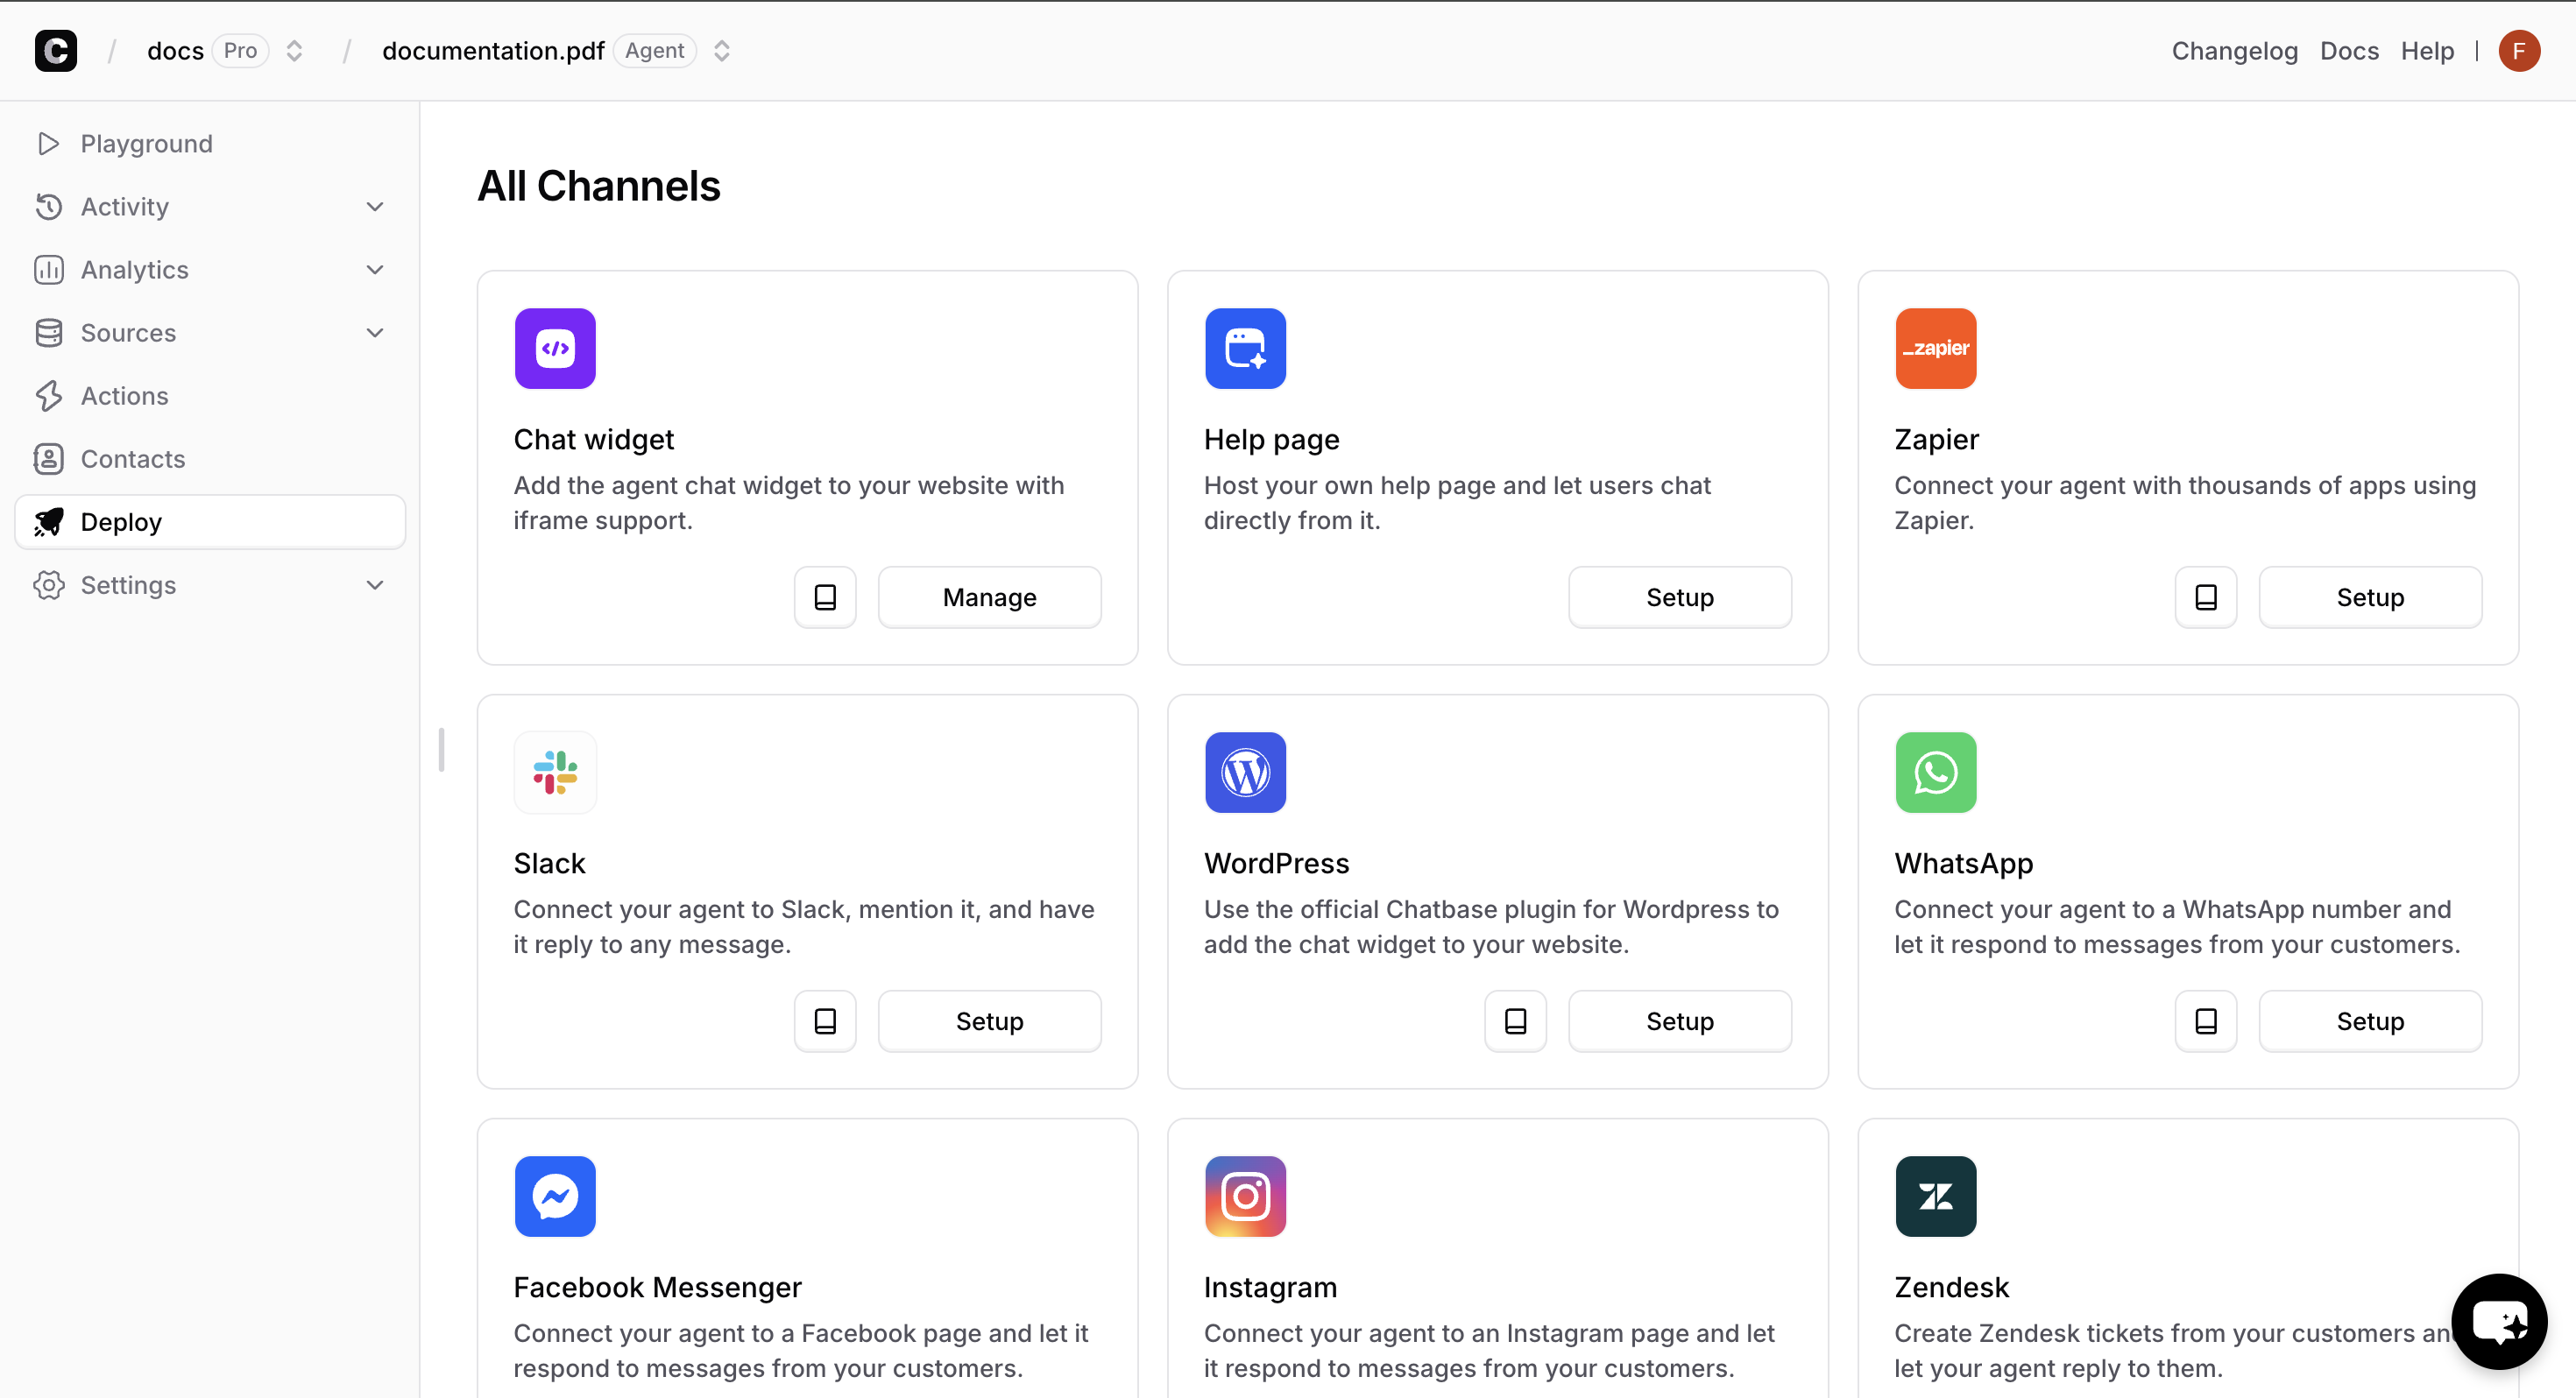
Task: Open the user avatar F menu
Action: tap(2518, 51)
